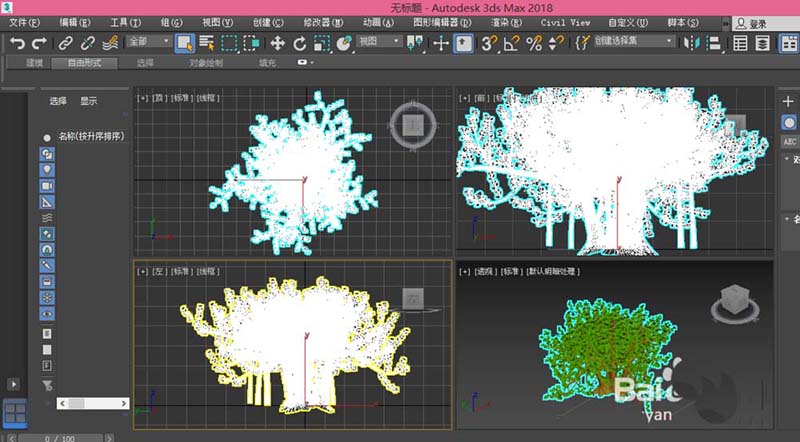Open the 编辑(E) menu
800x442 pixels.
pyautogui.click(x=74, y=22)
